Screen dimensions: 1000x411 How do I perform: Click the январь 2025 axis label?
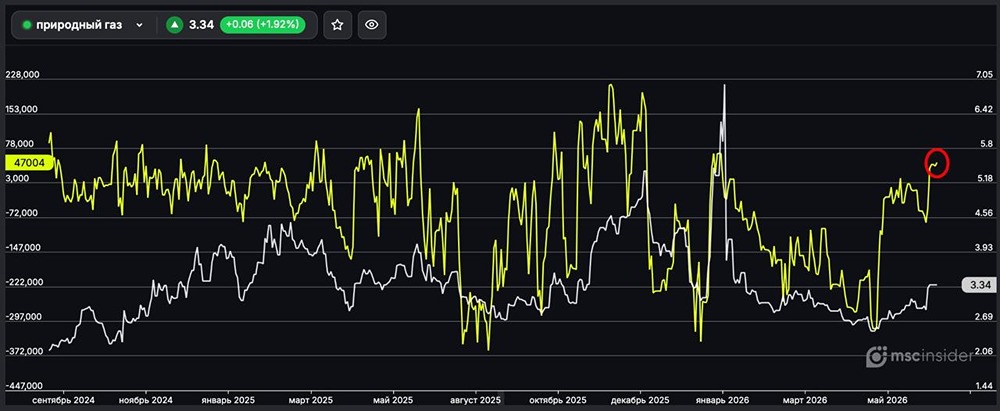[x=228, y=400]
